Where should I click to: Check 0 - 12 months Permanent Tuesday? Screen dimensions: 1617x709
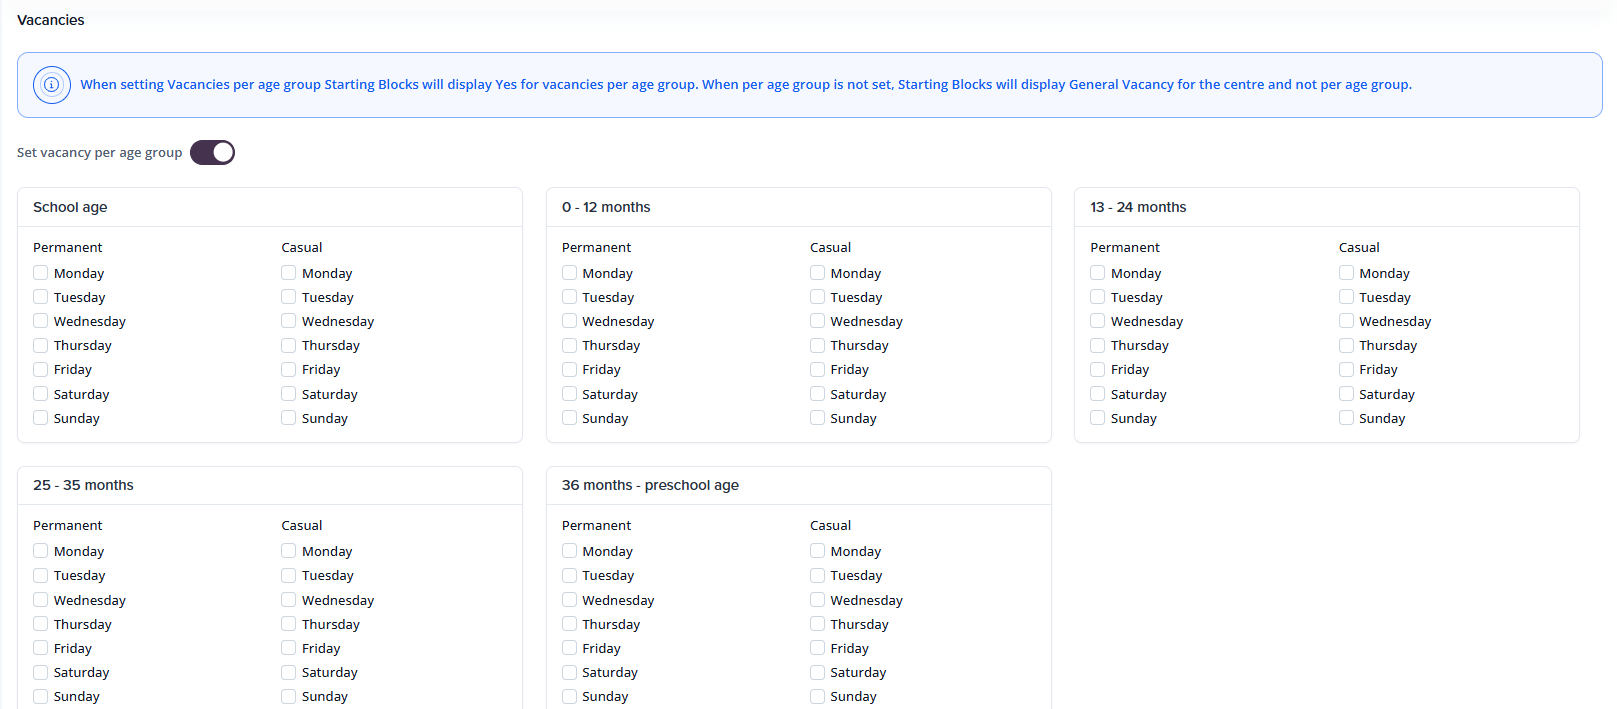(570, 297)
